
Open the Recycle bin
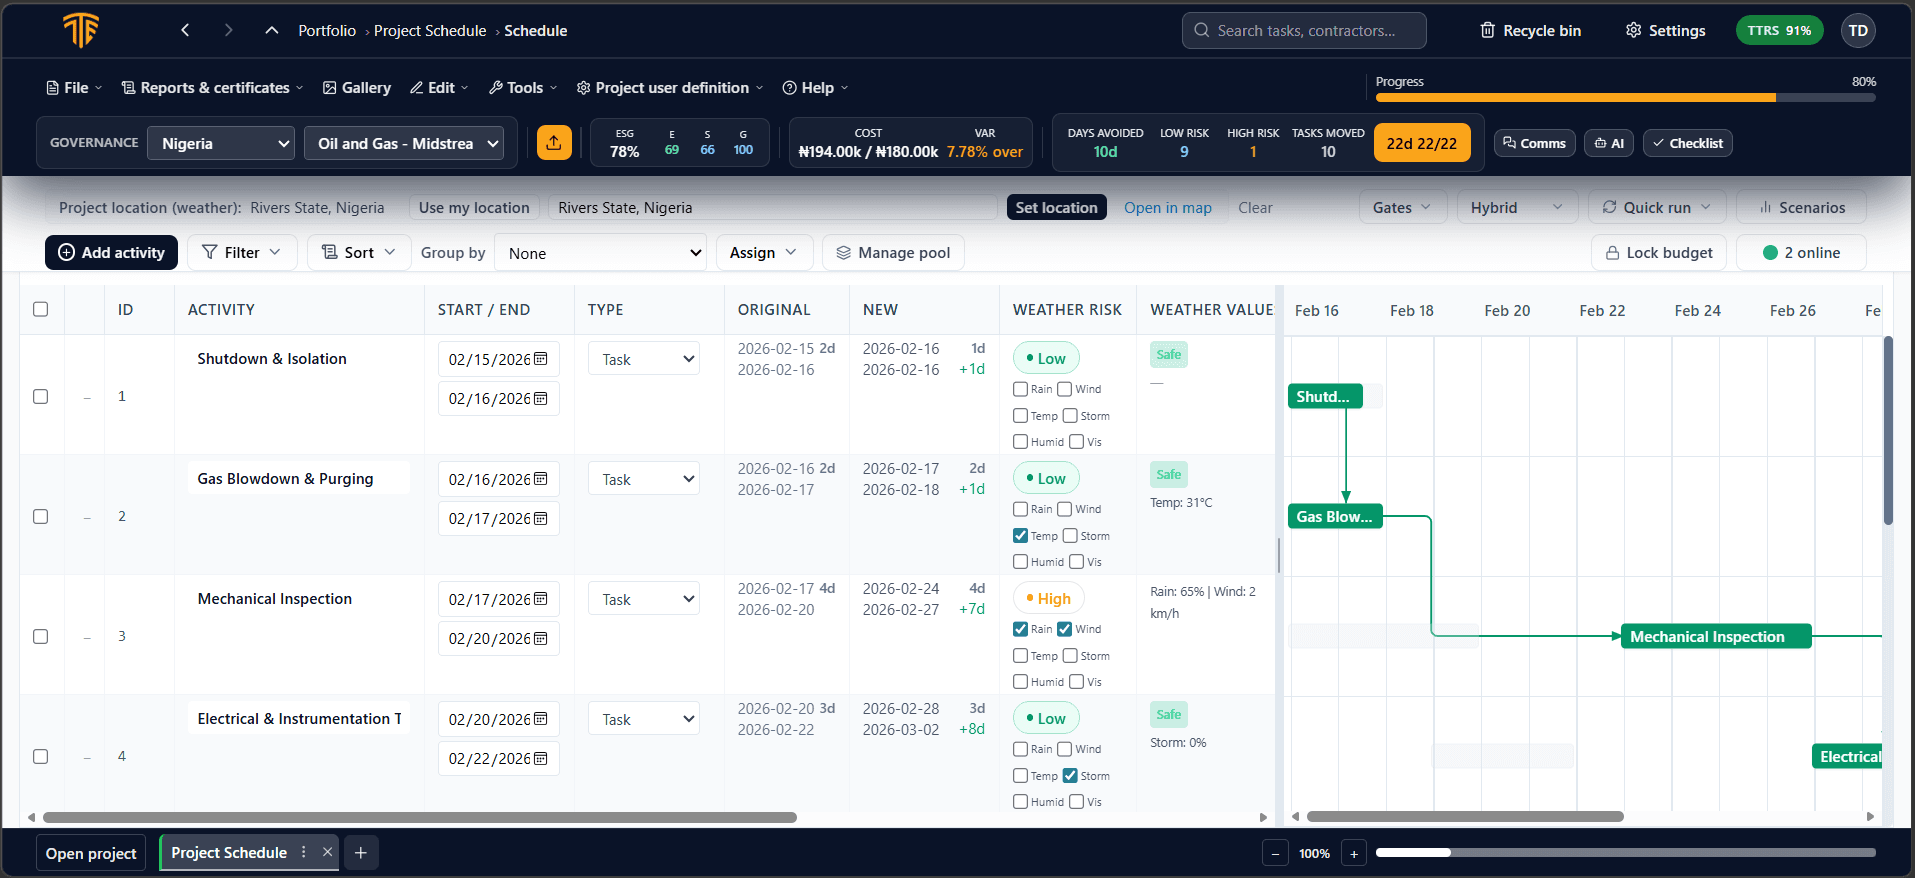1530,31
